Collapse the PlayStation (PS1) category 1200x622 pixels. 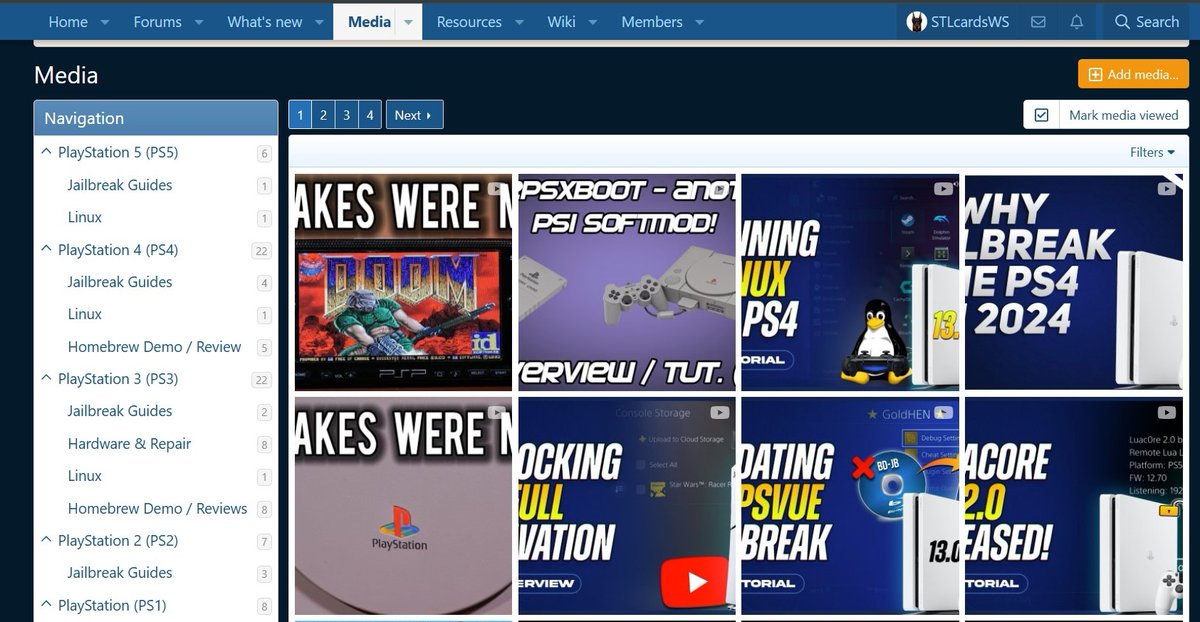click(46, 605)
